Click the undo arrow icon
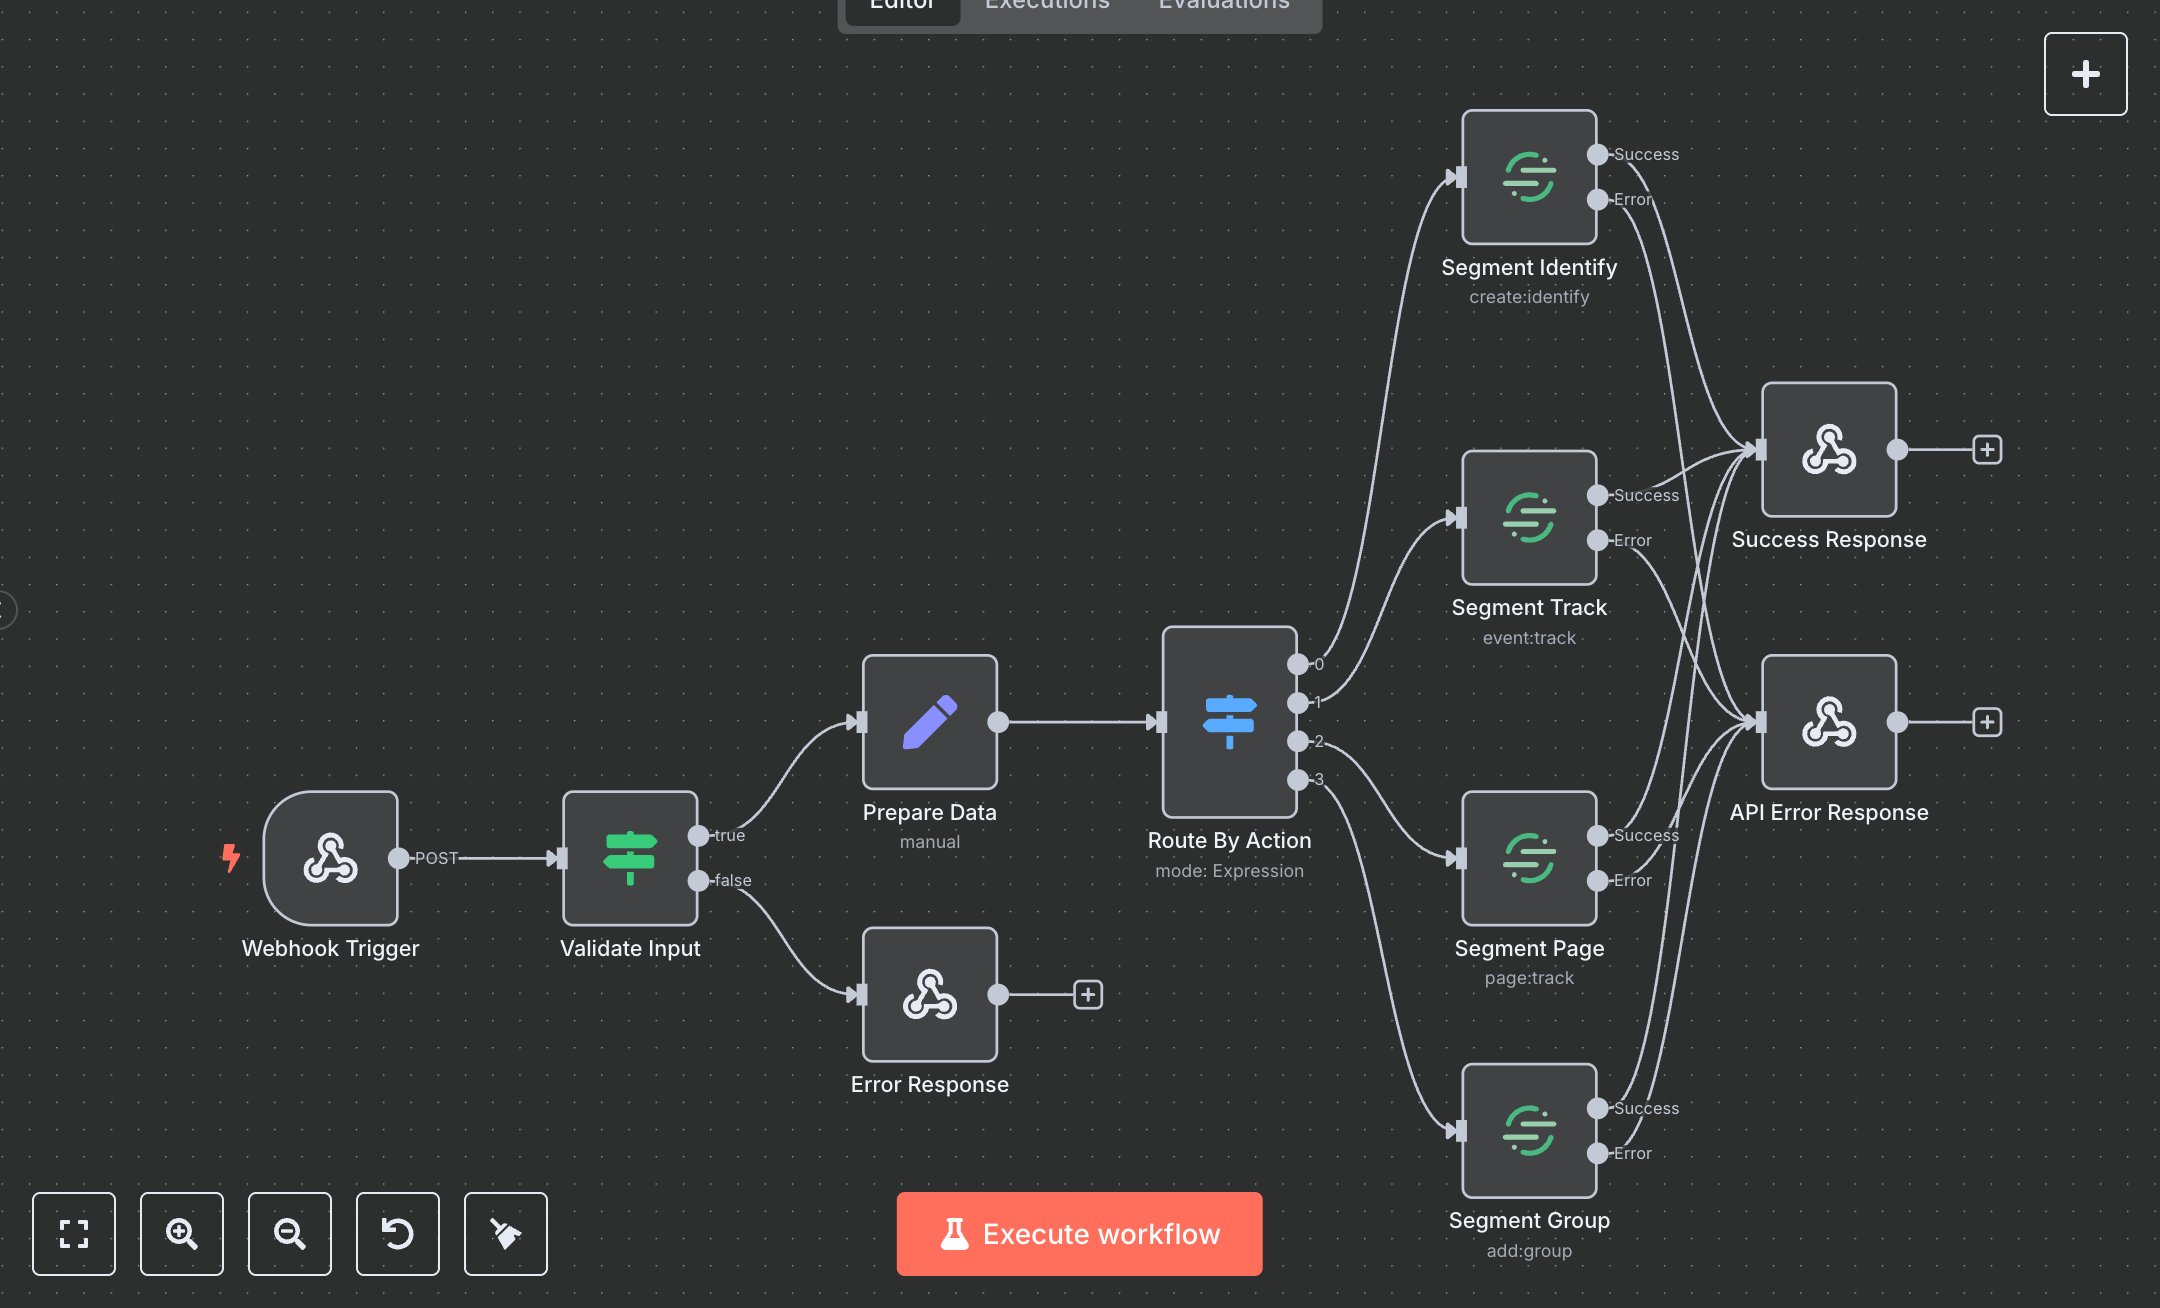The height and width of the screenshot is (1308, 2160). [397, 1234]
